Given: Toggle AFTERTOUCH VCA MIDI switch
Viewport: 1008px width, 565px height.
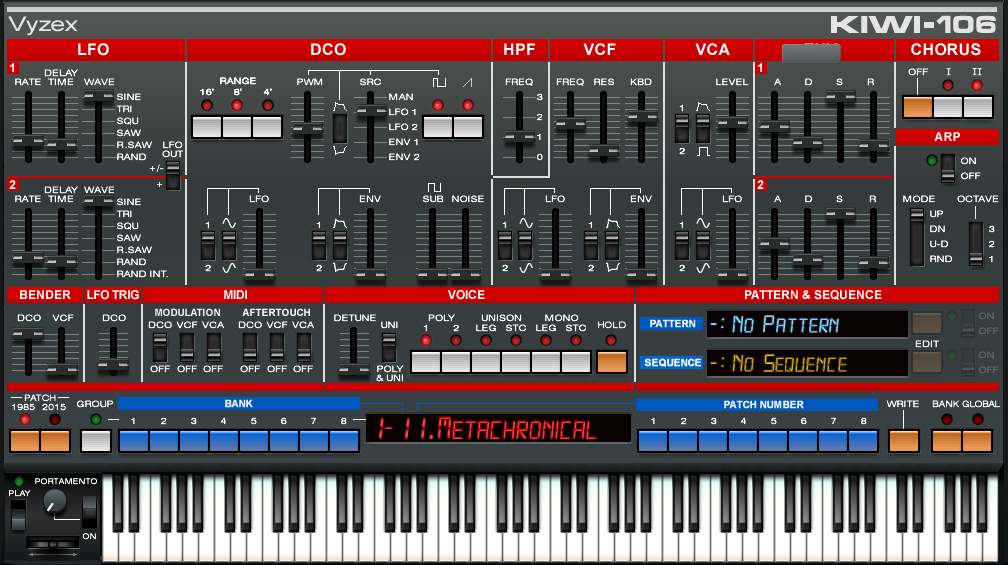Looking at the screenshot, I should [x=303, y=348].
